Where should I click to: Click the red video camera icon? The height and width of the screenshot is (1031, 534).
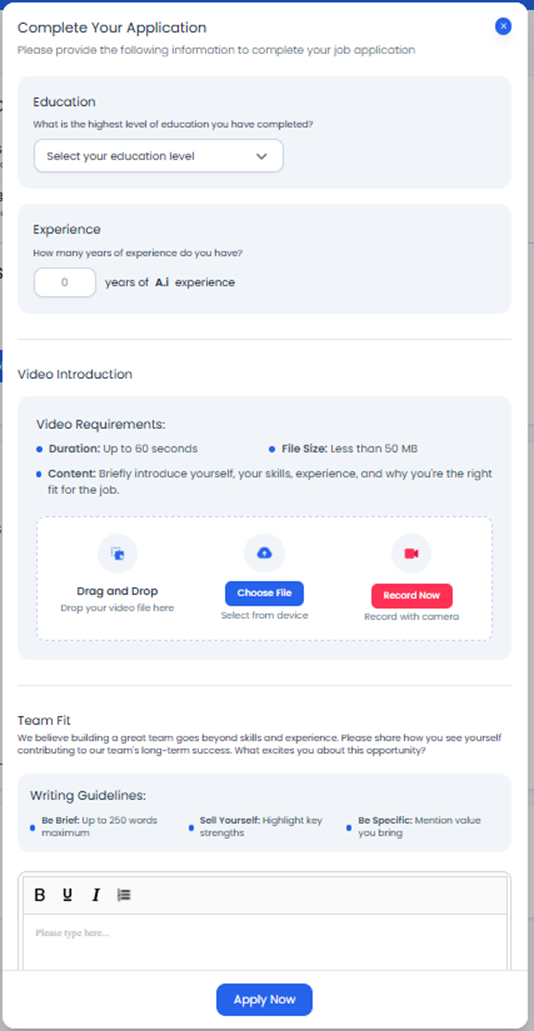pos(412,554)
